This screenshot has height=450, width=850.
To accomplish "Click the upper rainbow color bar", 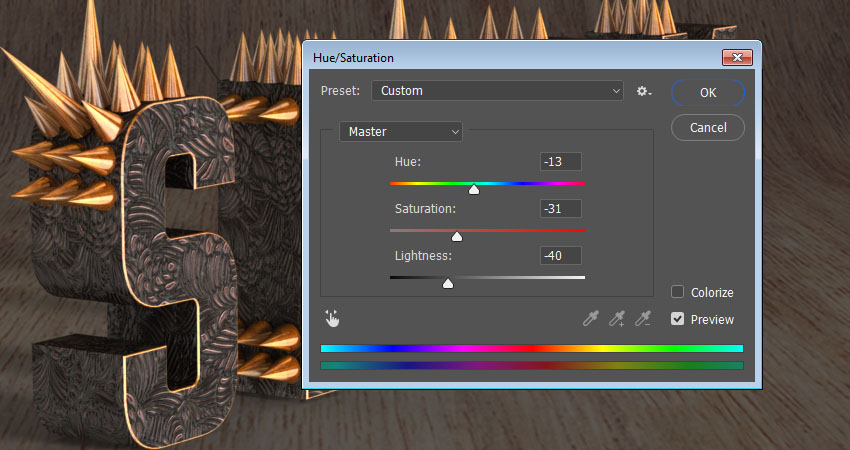I will [x=532, y=349].
